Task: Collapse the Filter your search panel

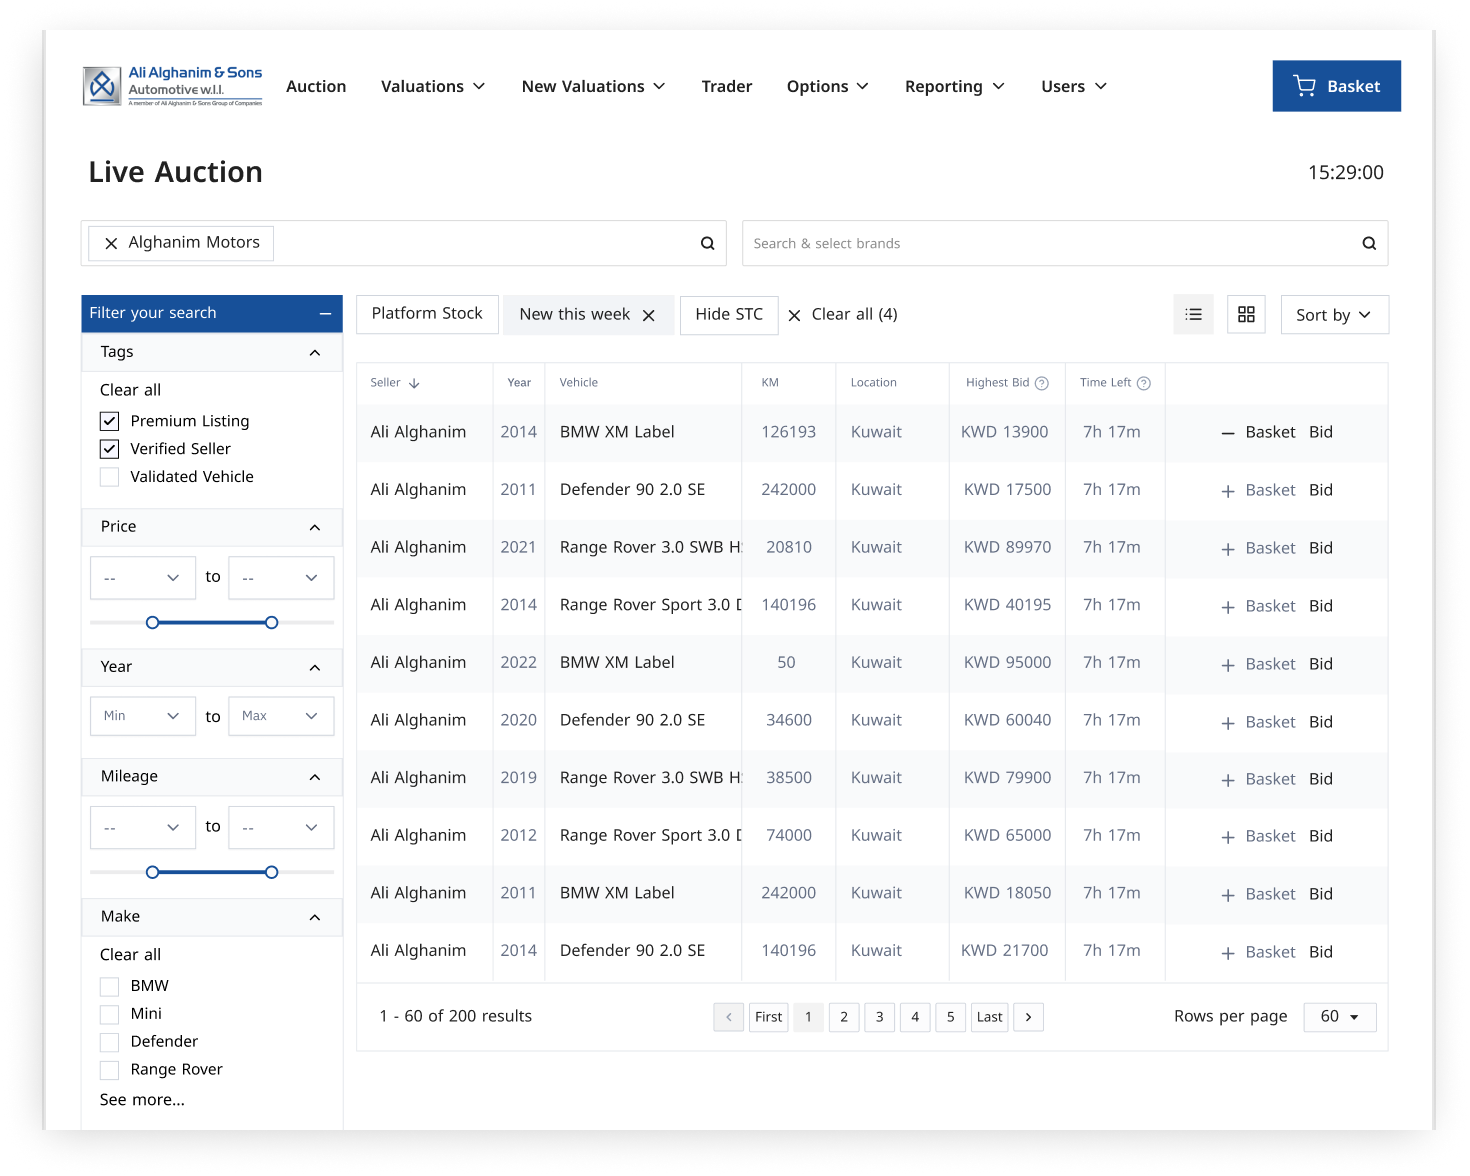Action: [x=325, y=314]
